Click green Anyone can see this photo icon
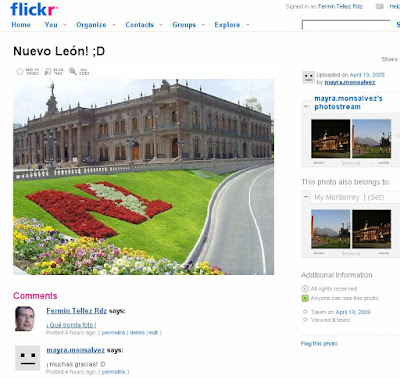The image size is (400, 379). pyautogui.click(x=305, y=298)
